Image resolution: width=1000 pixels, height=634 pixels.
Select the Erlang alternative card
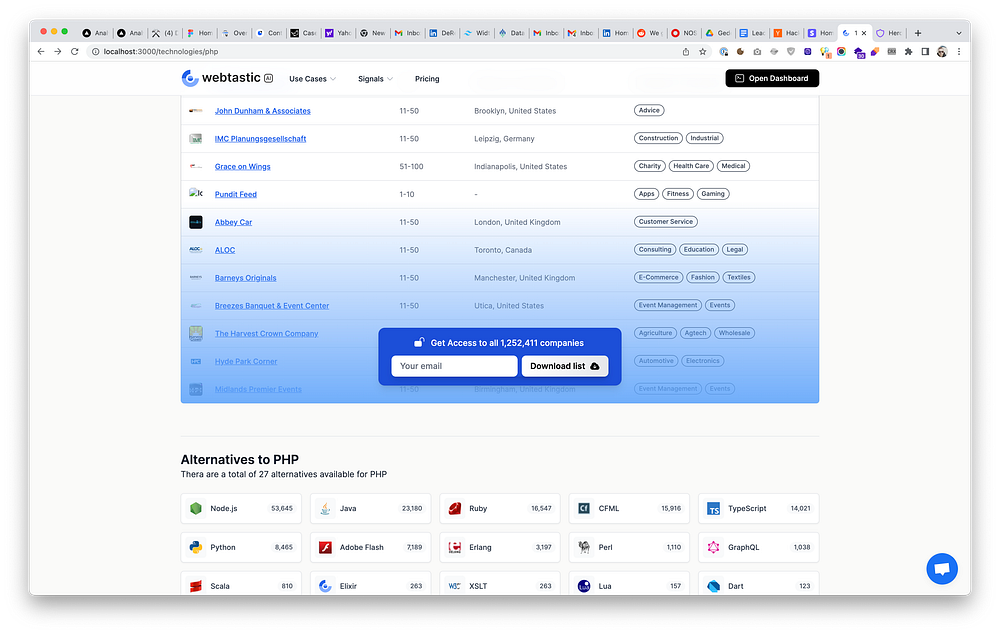[x=499, y=547]
